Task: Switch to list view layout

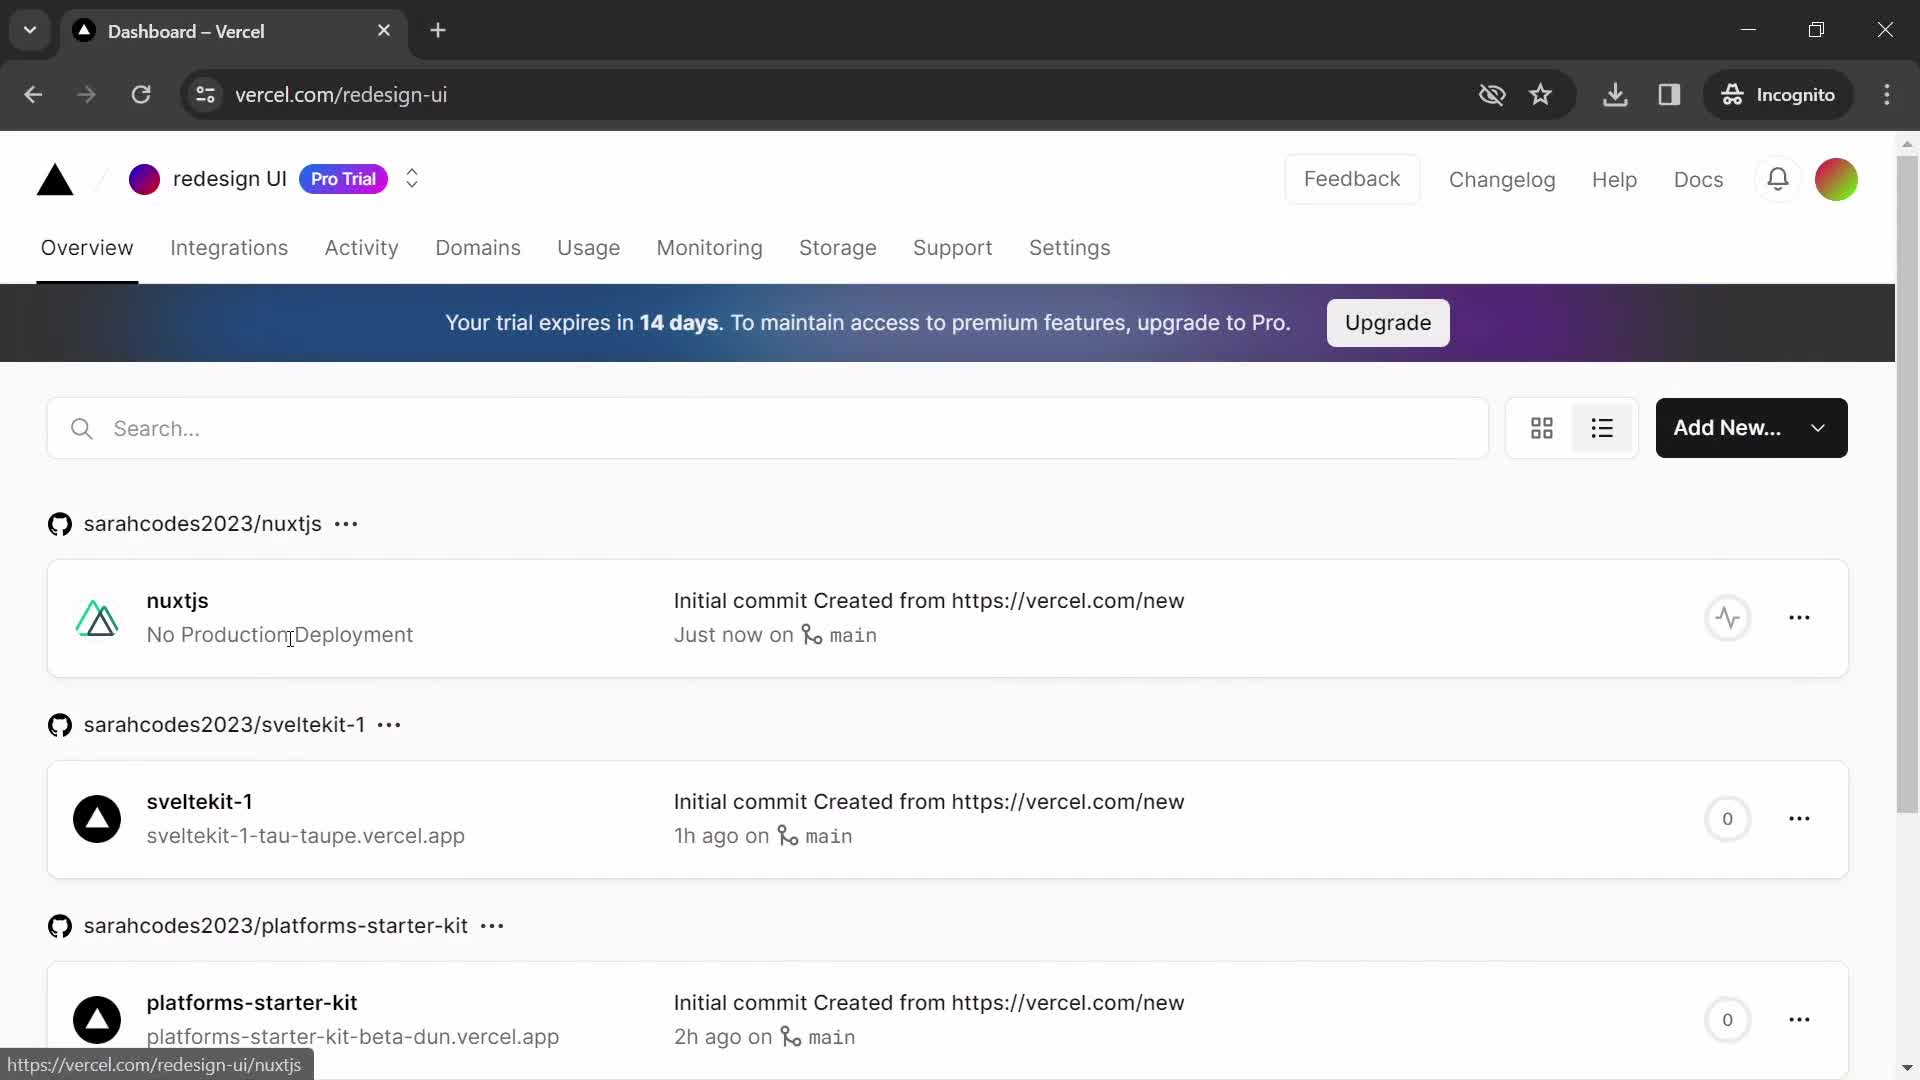Action: tap(1602, 429)
